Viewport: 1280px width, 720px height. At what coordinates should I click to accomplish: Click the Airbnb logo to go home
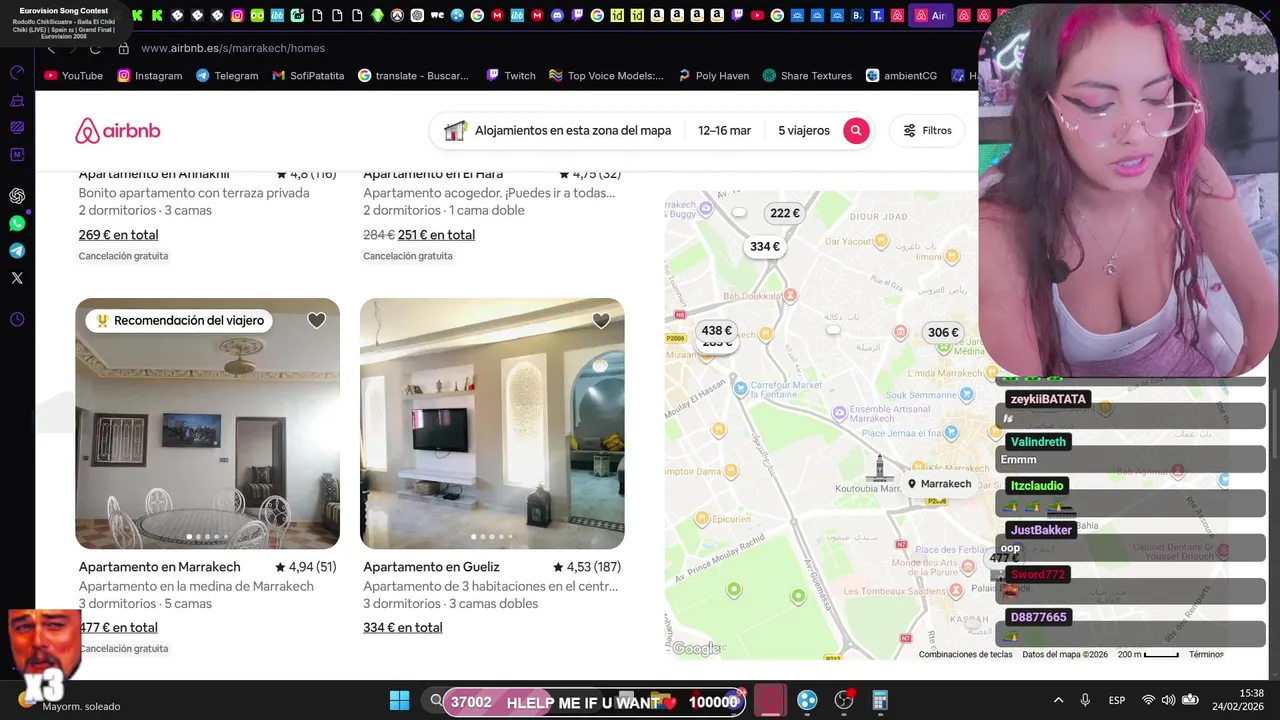(117, 131)
